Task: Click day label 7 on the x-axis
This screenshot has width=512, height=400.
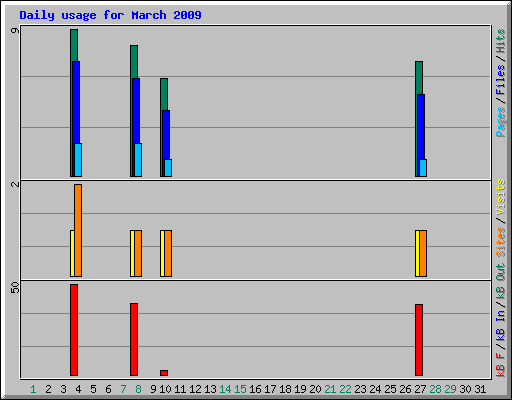Action: point(123,389)
